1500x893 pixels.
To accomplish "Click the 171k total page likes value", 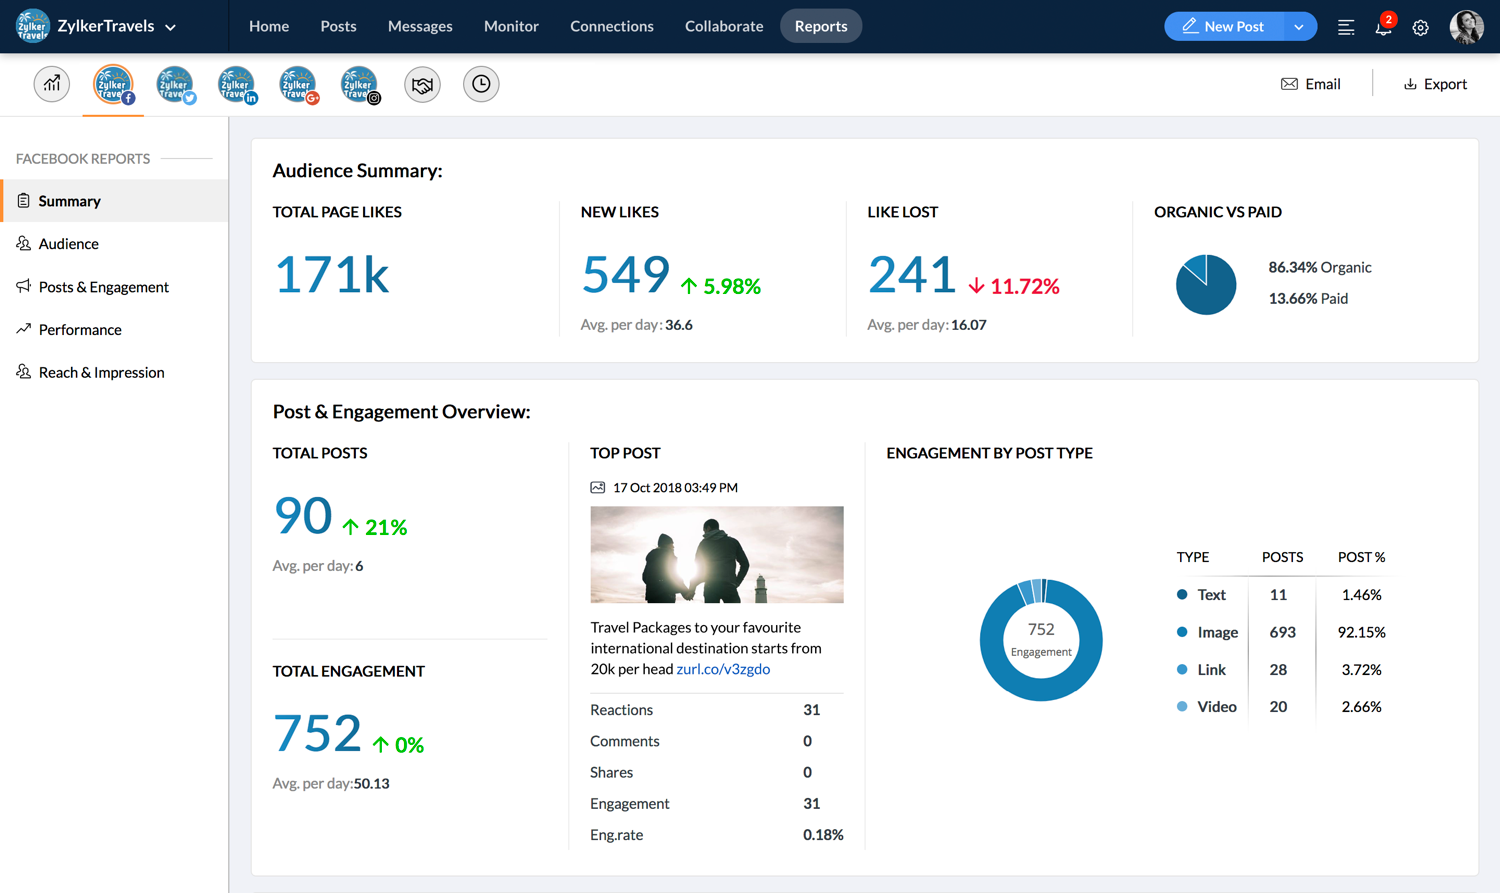I will click(x=331, y=274).
